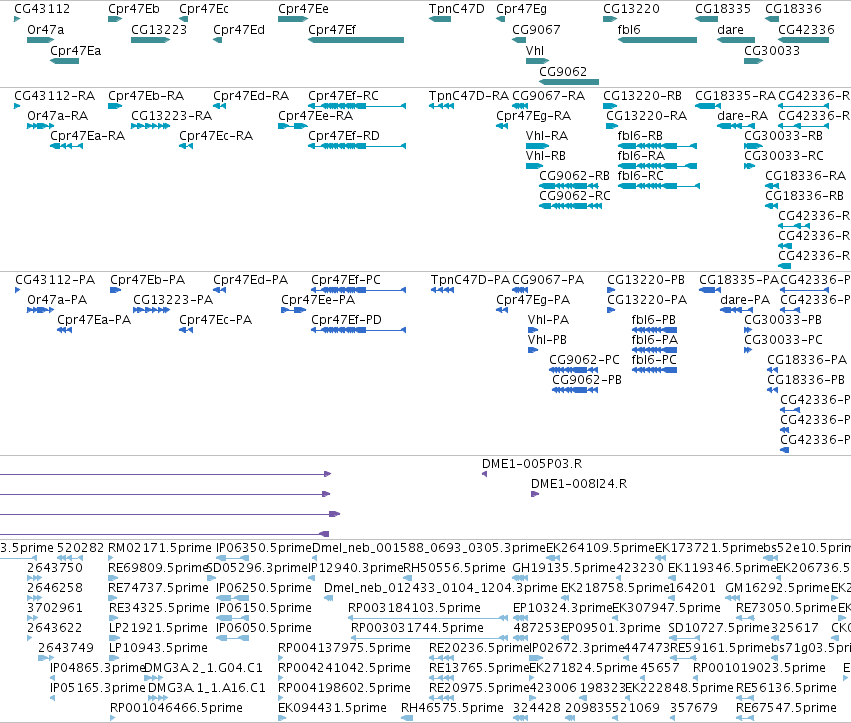Select the RP003031744.5prime EST
Viewport: 851px width, 723px height.
pyautogui.click(x=429, y=638)
